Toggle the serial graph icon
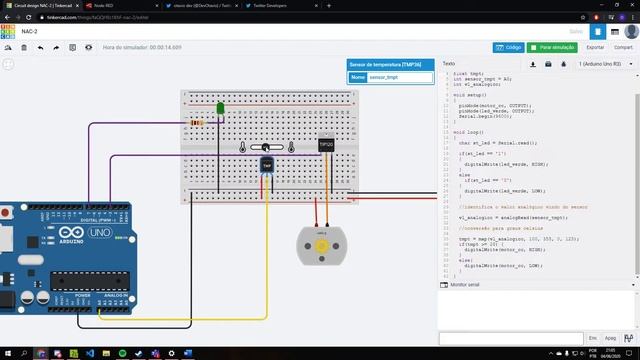This screenshot has width=640, height=360. point(629,338)
